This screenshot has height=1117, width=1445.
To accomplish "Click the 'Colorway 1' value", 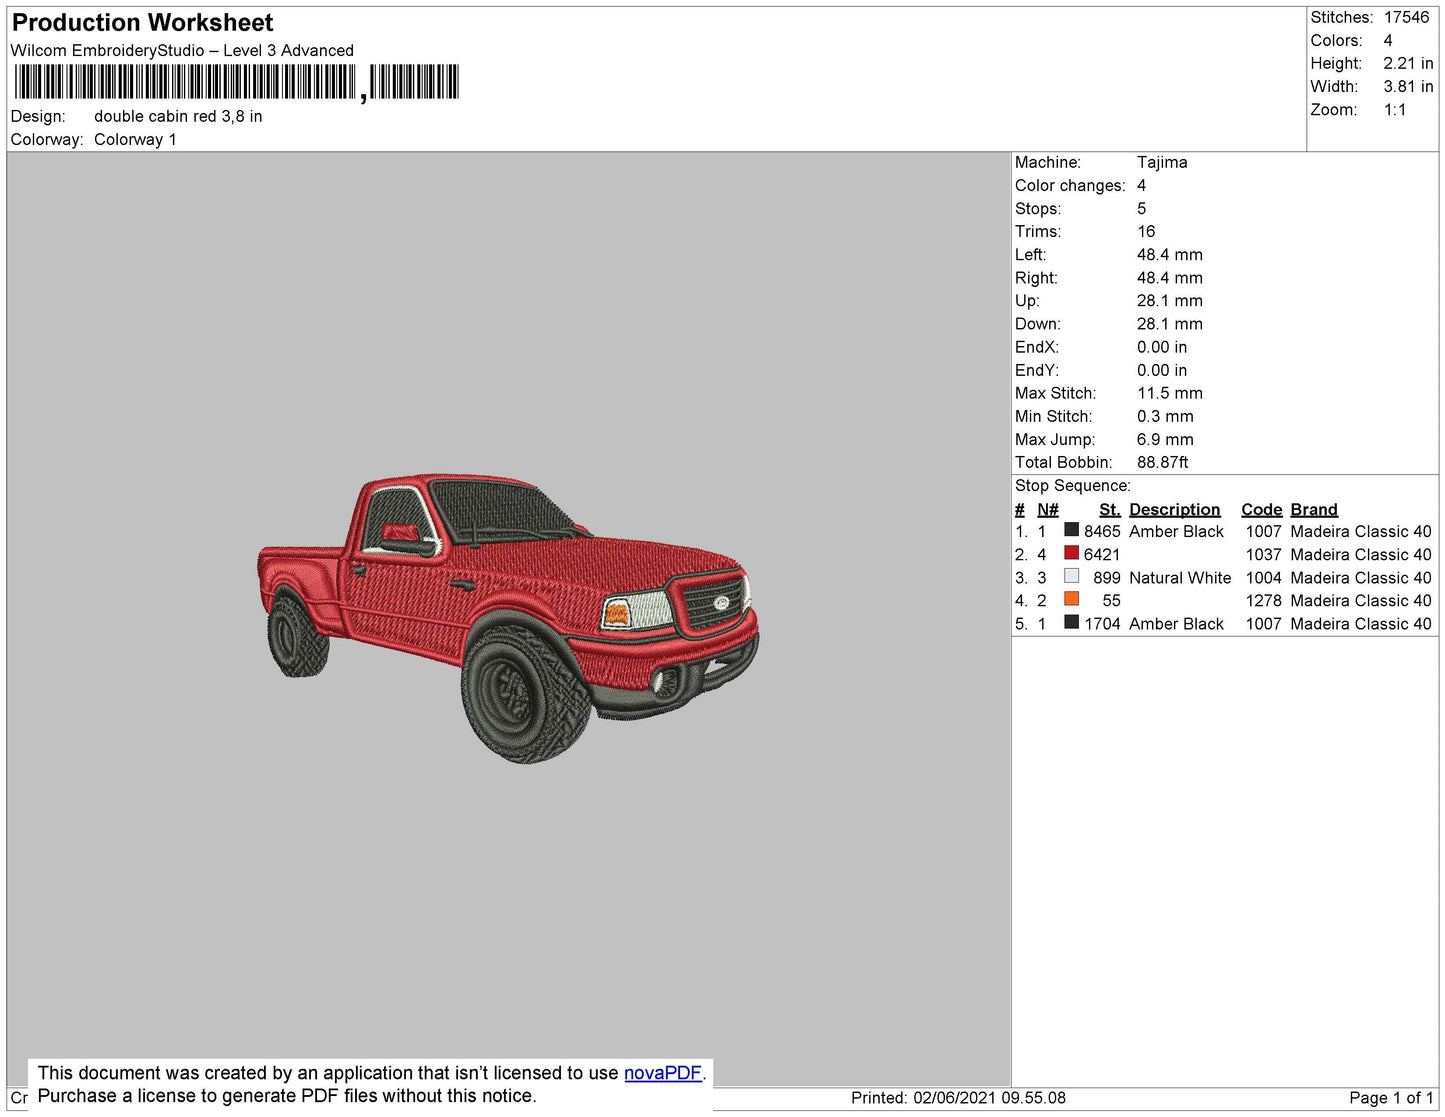I will pos(135,139).
